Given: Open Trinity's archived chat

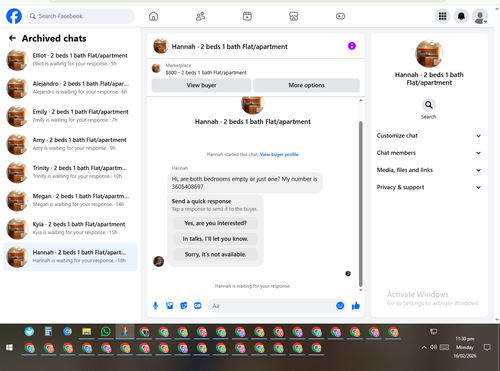Looking at the screenshot, I should point(70,172).
